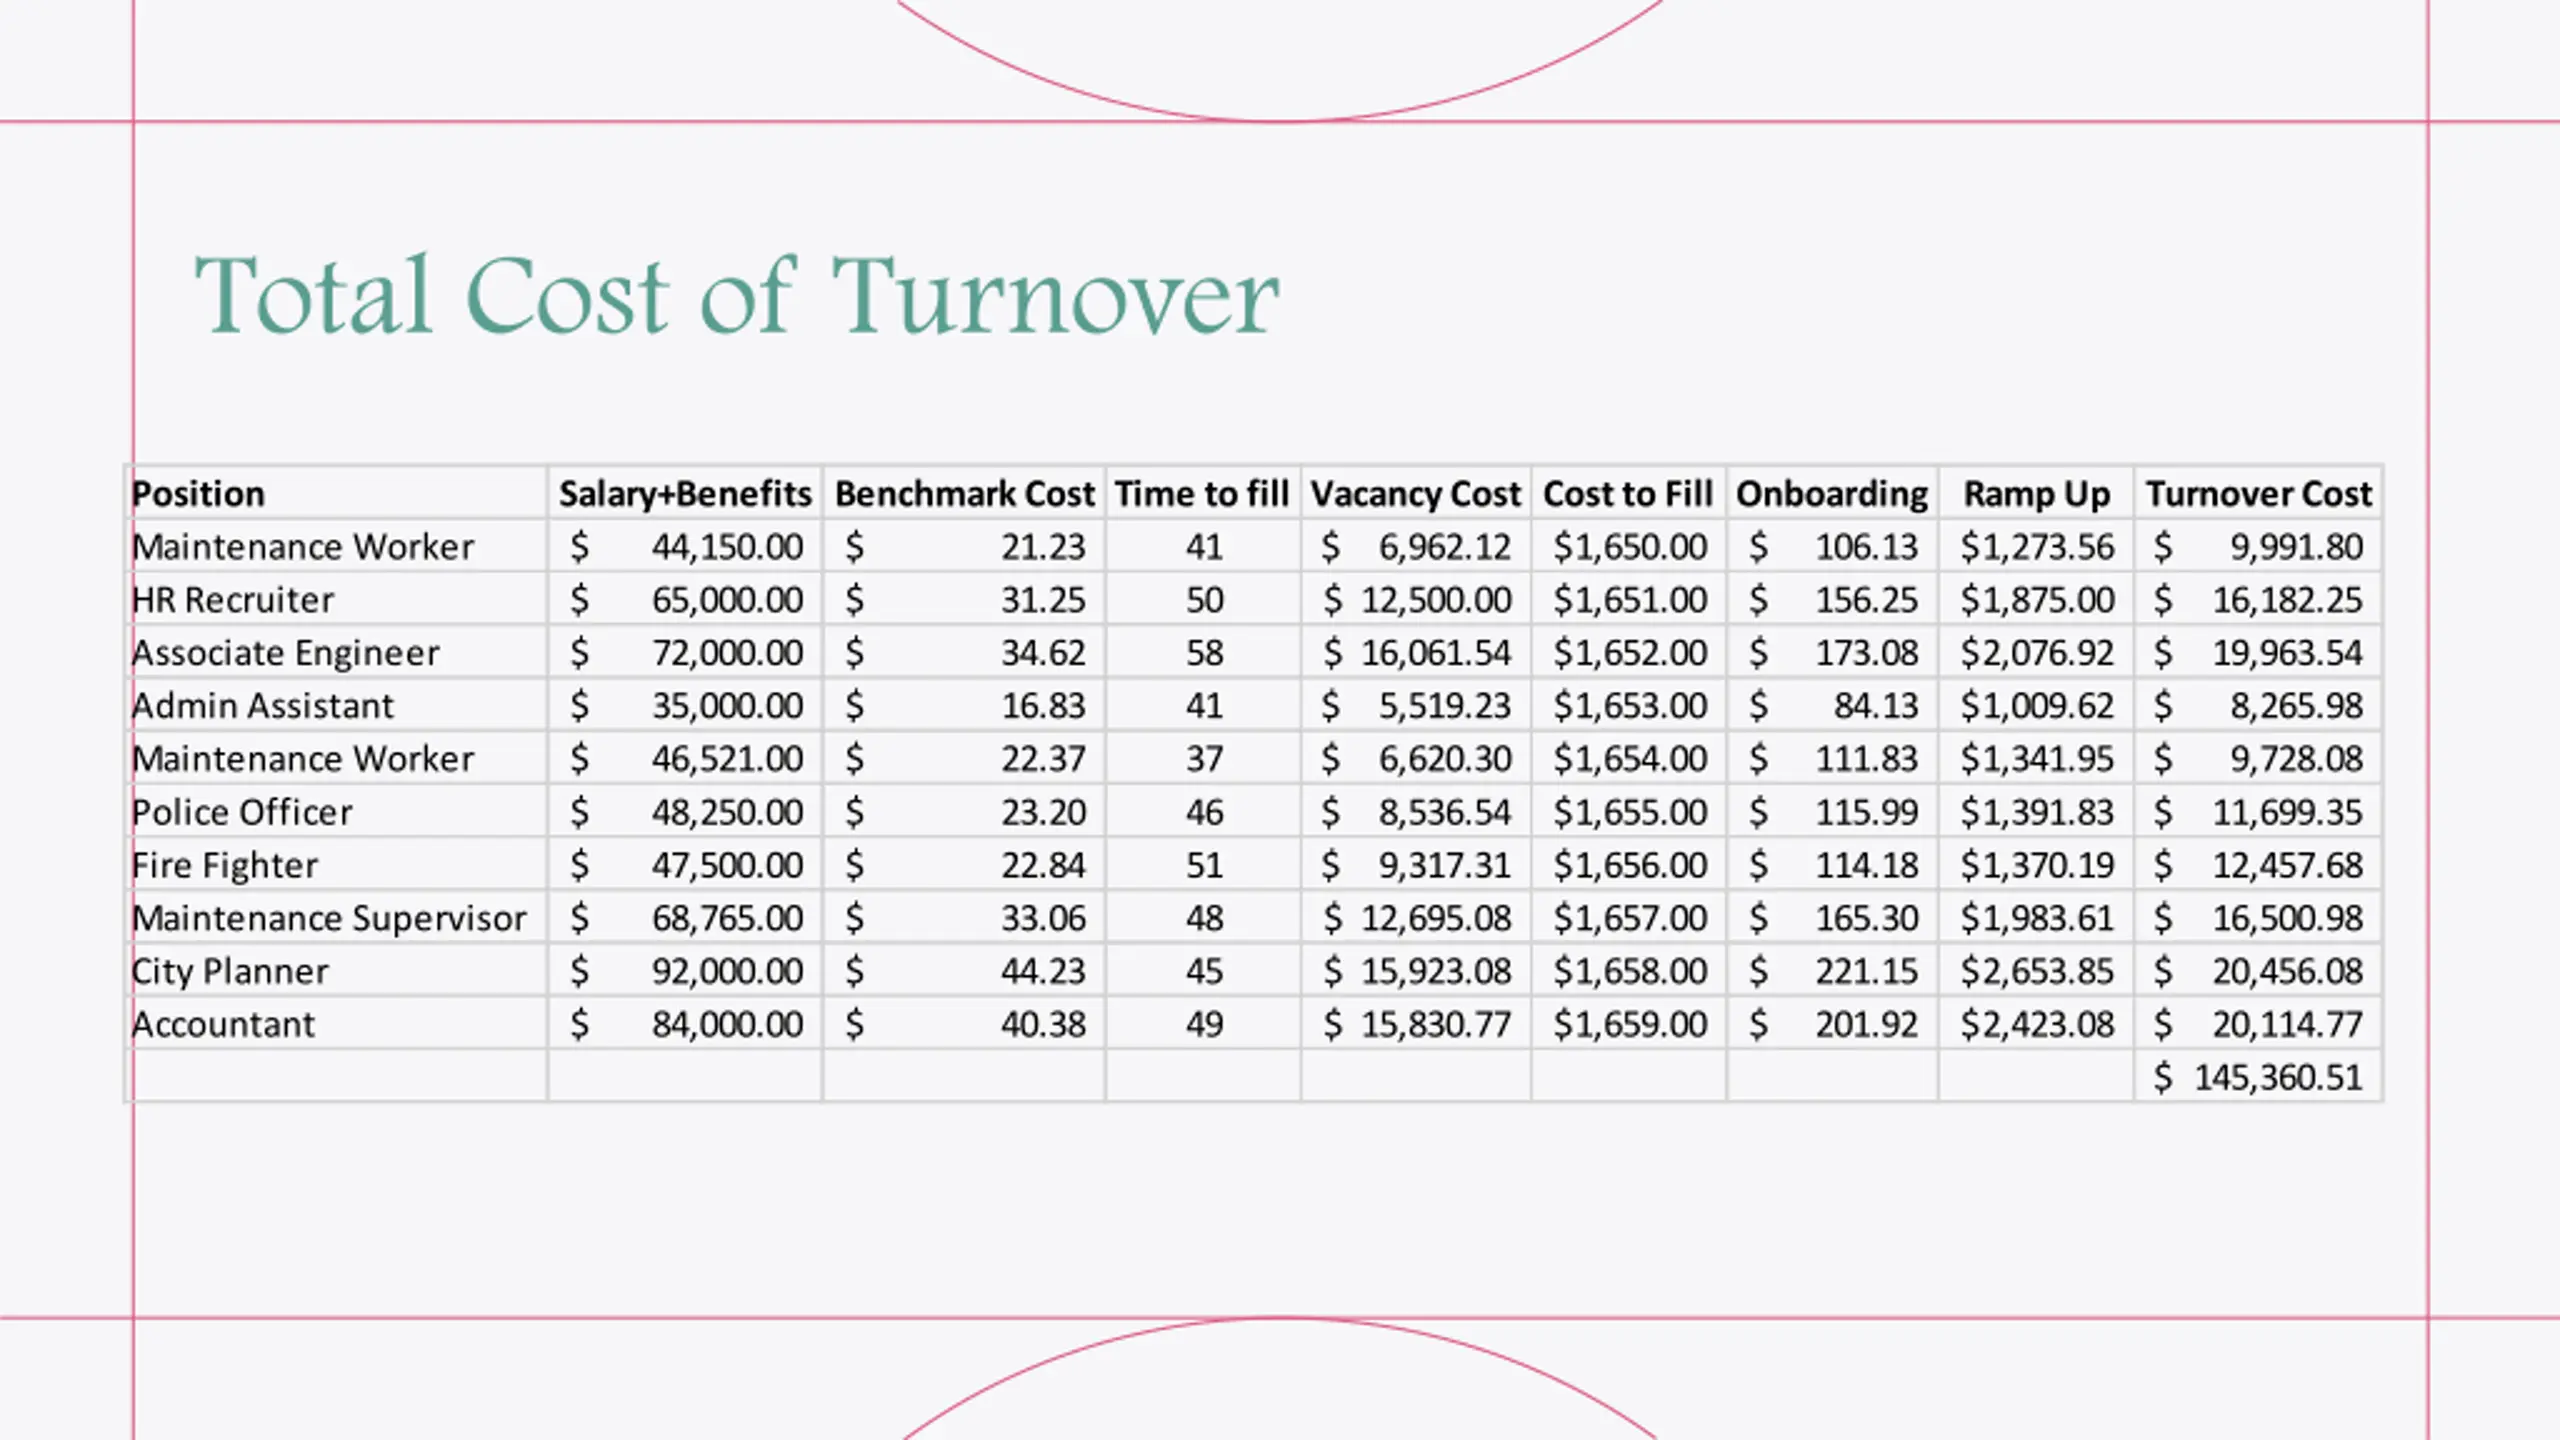Click the Cost to Fill header
Viewport: 2560px width, 1440px height.
(x=1628, y=494)
